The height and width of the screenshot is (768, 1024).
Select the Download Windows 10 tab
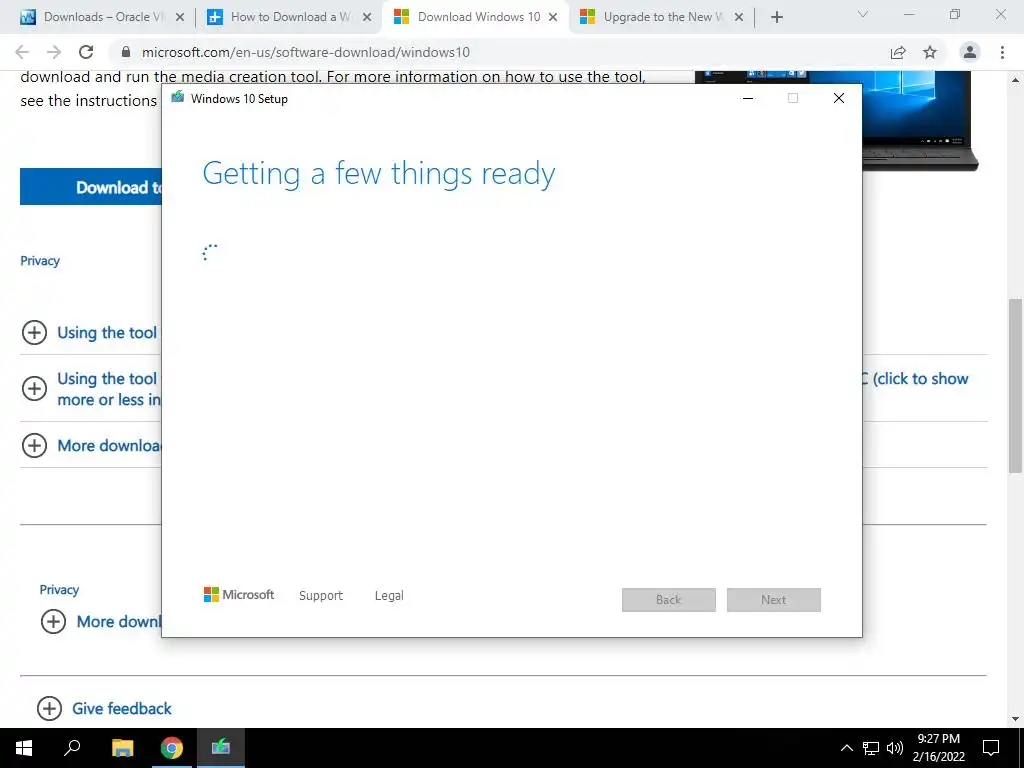[476, 17]
